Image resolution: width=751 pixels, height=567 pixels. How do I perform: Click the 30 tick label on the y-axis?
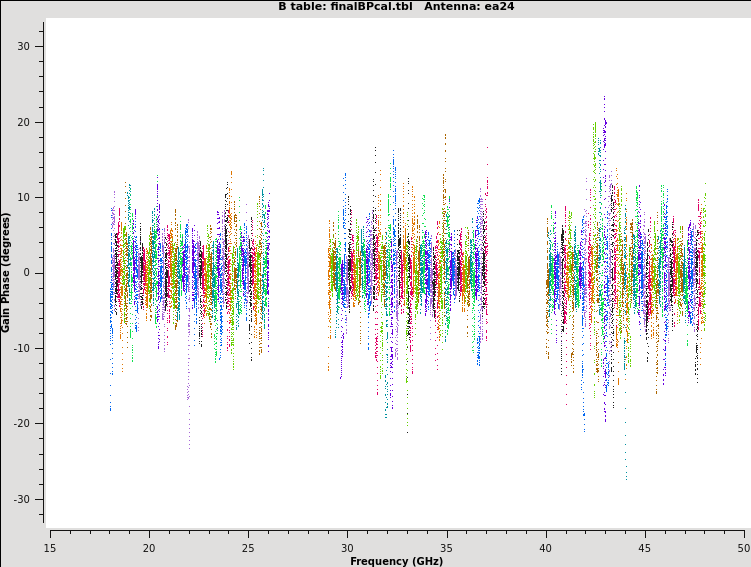(x=24, y=47)
